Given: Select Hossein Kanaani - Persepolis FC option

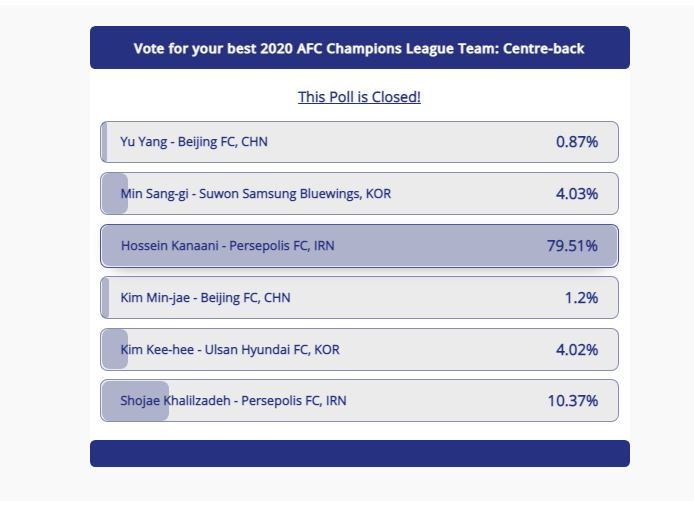Looking at the screenshot, I should tap(227, 246).
